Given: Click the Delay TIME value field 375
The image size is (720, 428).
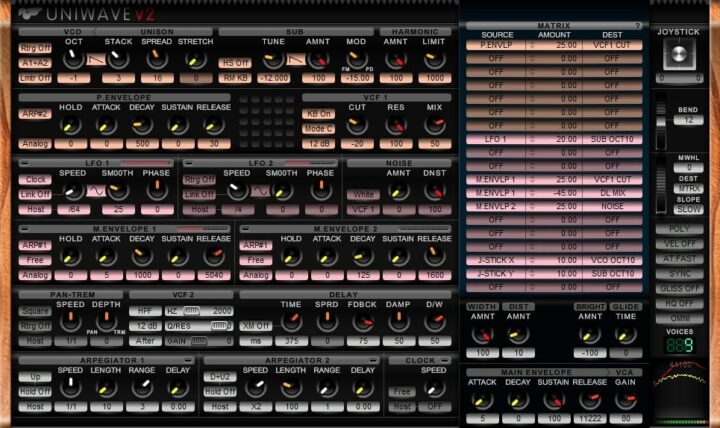Looking at the screenshot, I should [x=293, y=341].
